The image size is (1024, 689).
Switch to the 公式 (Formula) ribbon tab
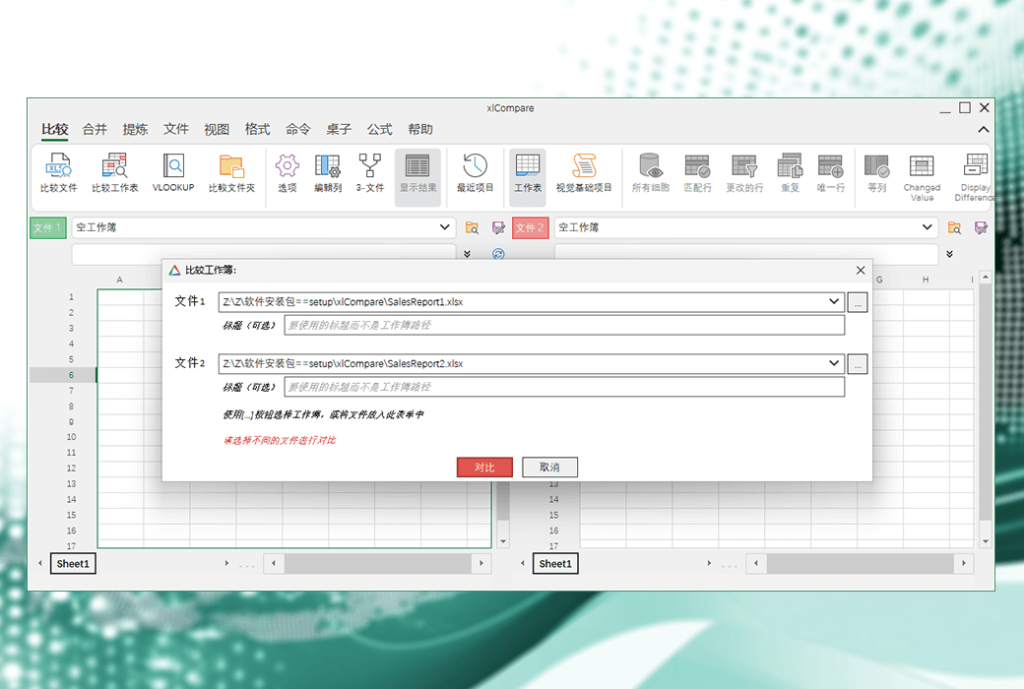tap(379, 129)
